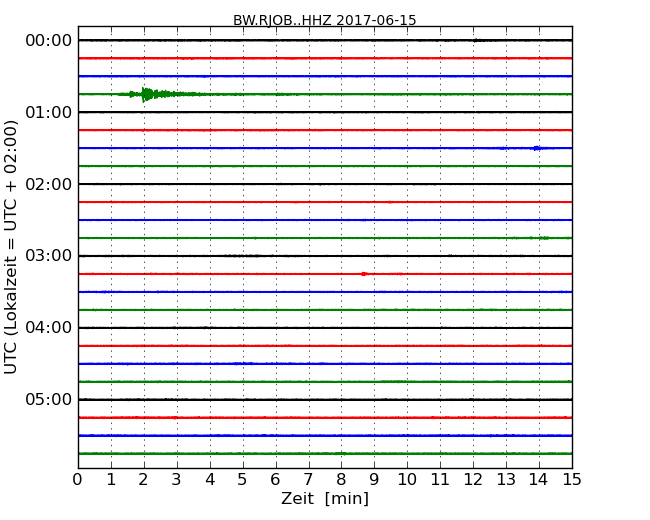Click the x-axis label Zeit [min]
Screen dimensions: 650x520
tap(325, 498)
